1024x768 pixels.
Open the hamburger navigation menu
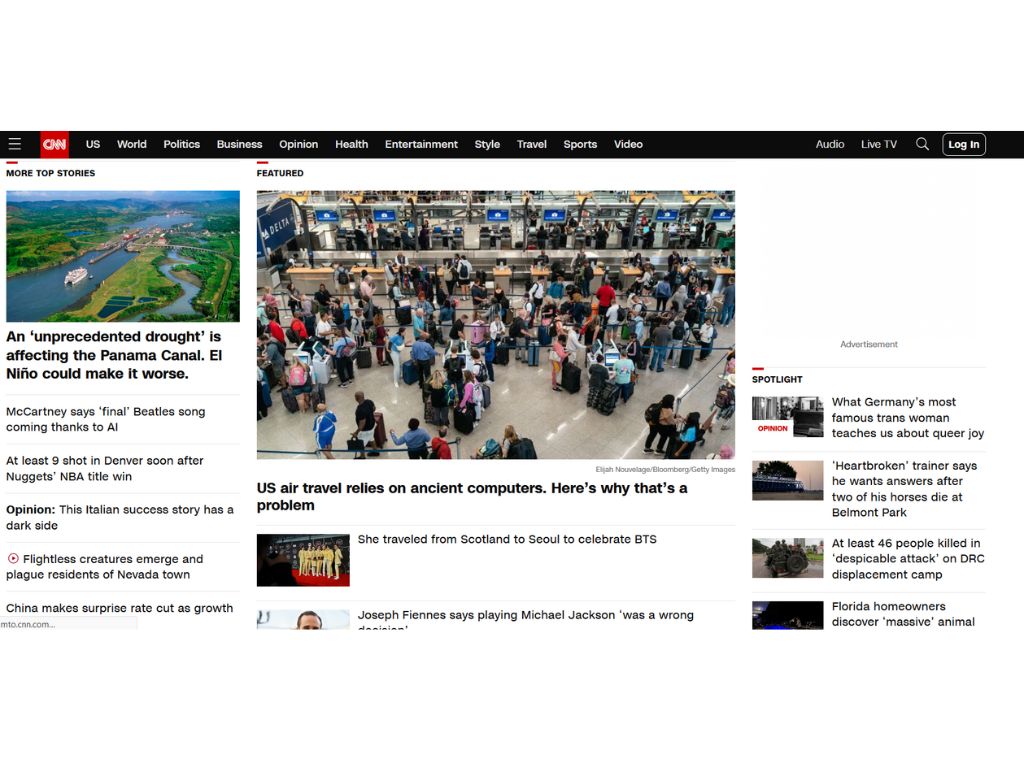[x=15, y=144]
